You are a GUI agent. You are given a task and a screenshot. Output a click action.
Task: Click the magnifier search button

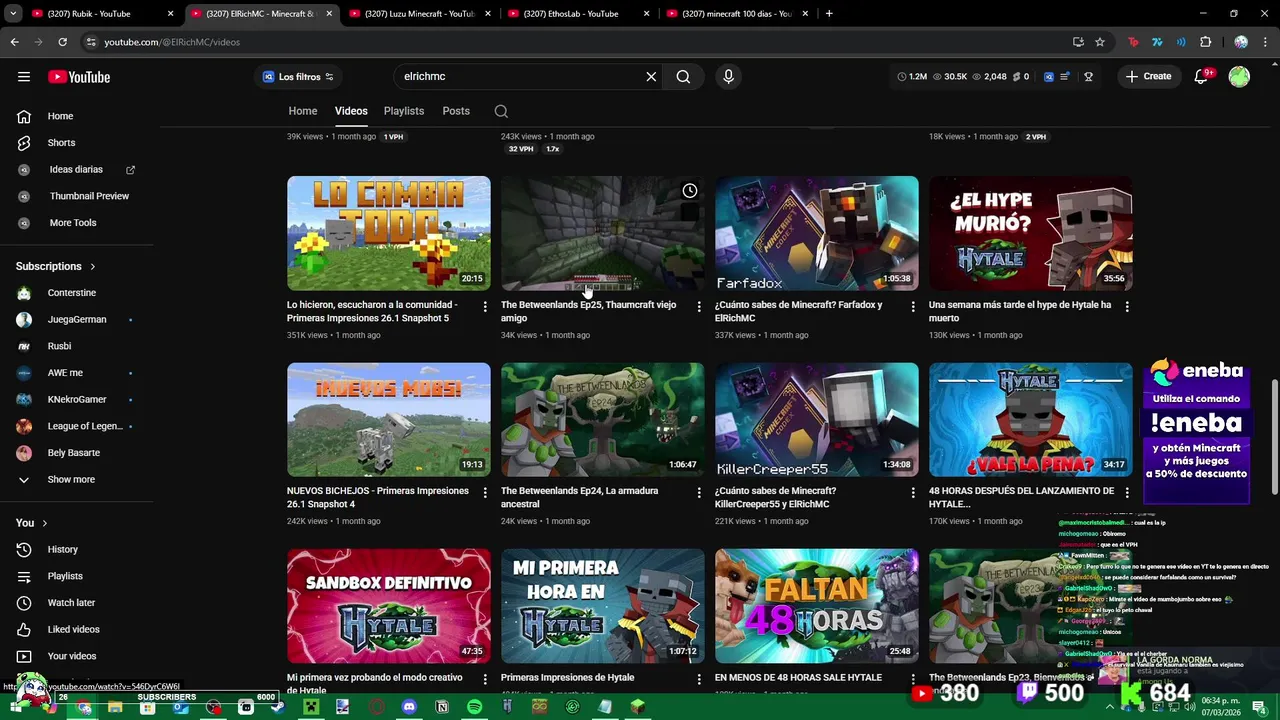pyautogui.click(x=683, y=76)
